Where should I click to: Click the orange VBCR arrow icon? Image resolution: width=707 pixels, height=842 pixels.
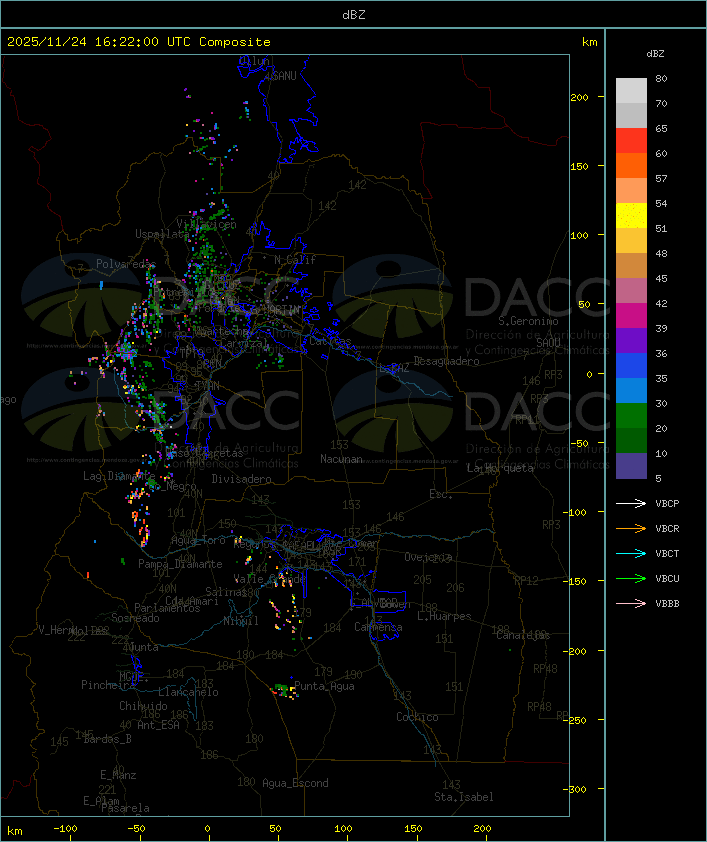[631, 528]
